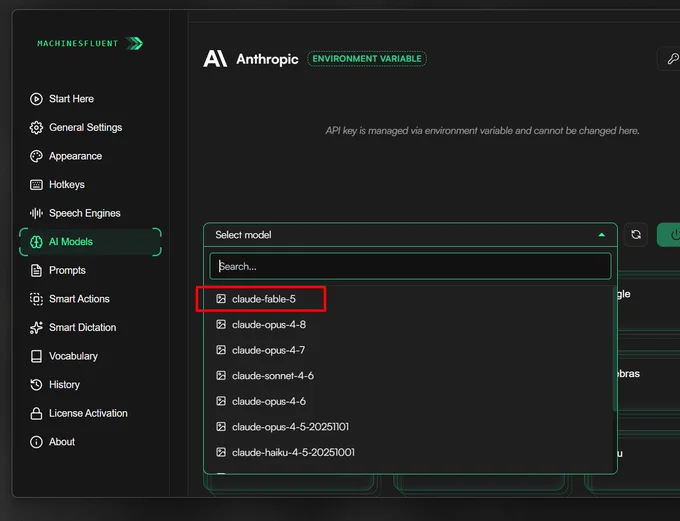Choose claude-opus-4-8 model
The width and height of the screenshot is (680, 521).
click(x=410, y=324)
